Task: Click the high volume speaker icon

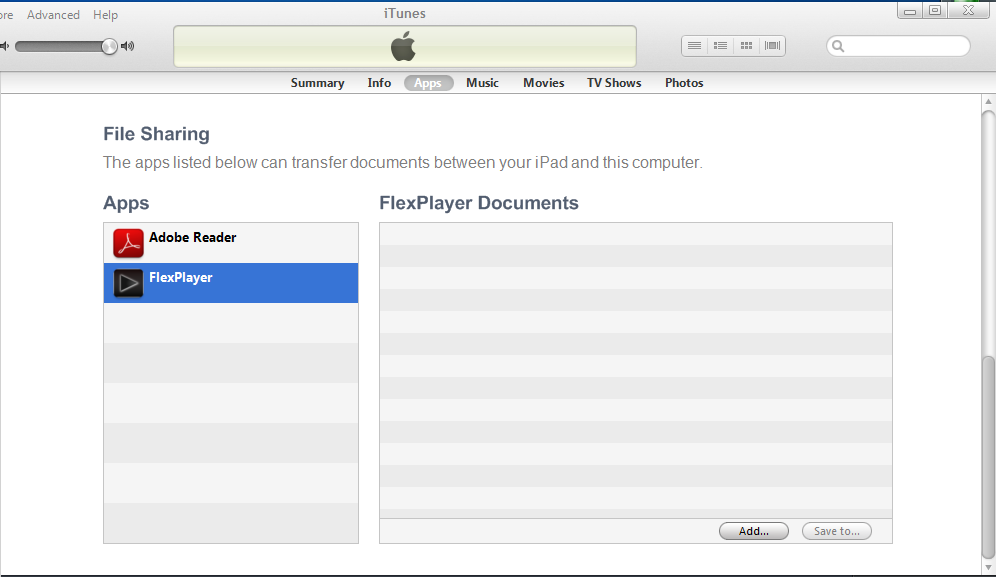Action: 128,46
